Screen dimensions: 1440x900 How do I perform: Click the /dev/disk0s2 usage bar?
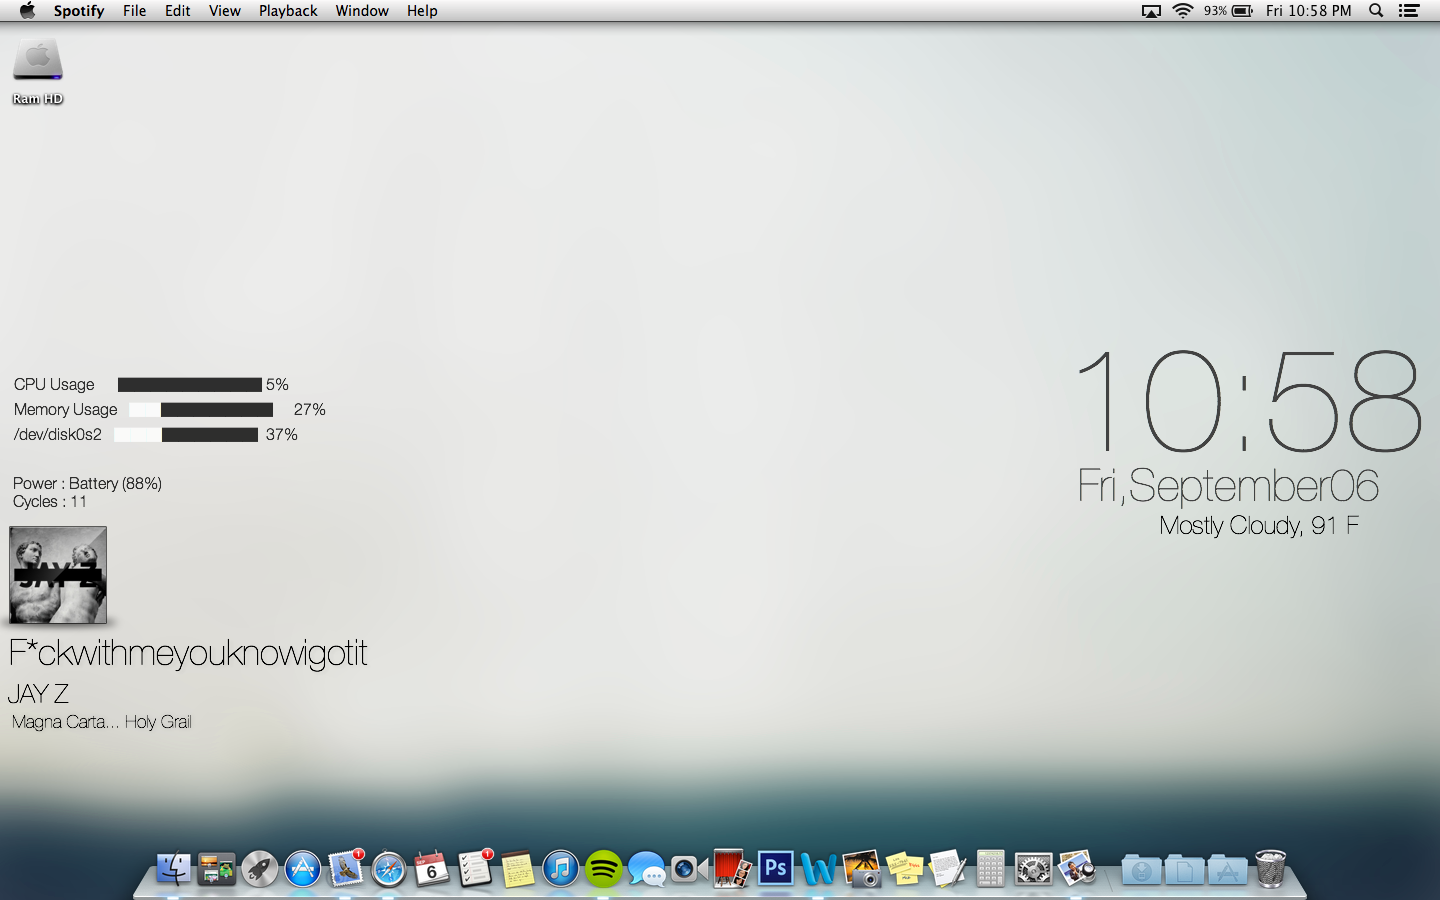coord(186,435)
